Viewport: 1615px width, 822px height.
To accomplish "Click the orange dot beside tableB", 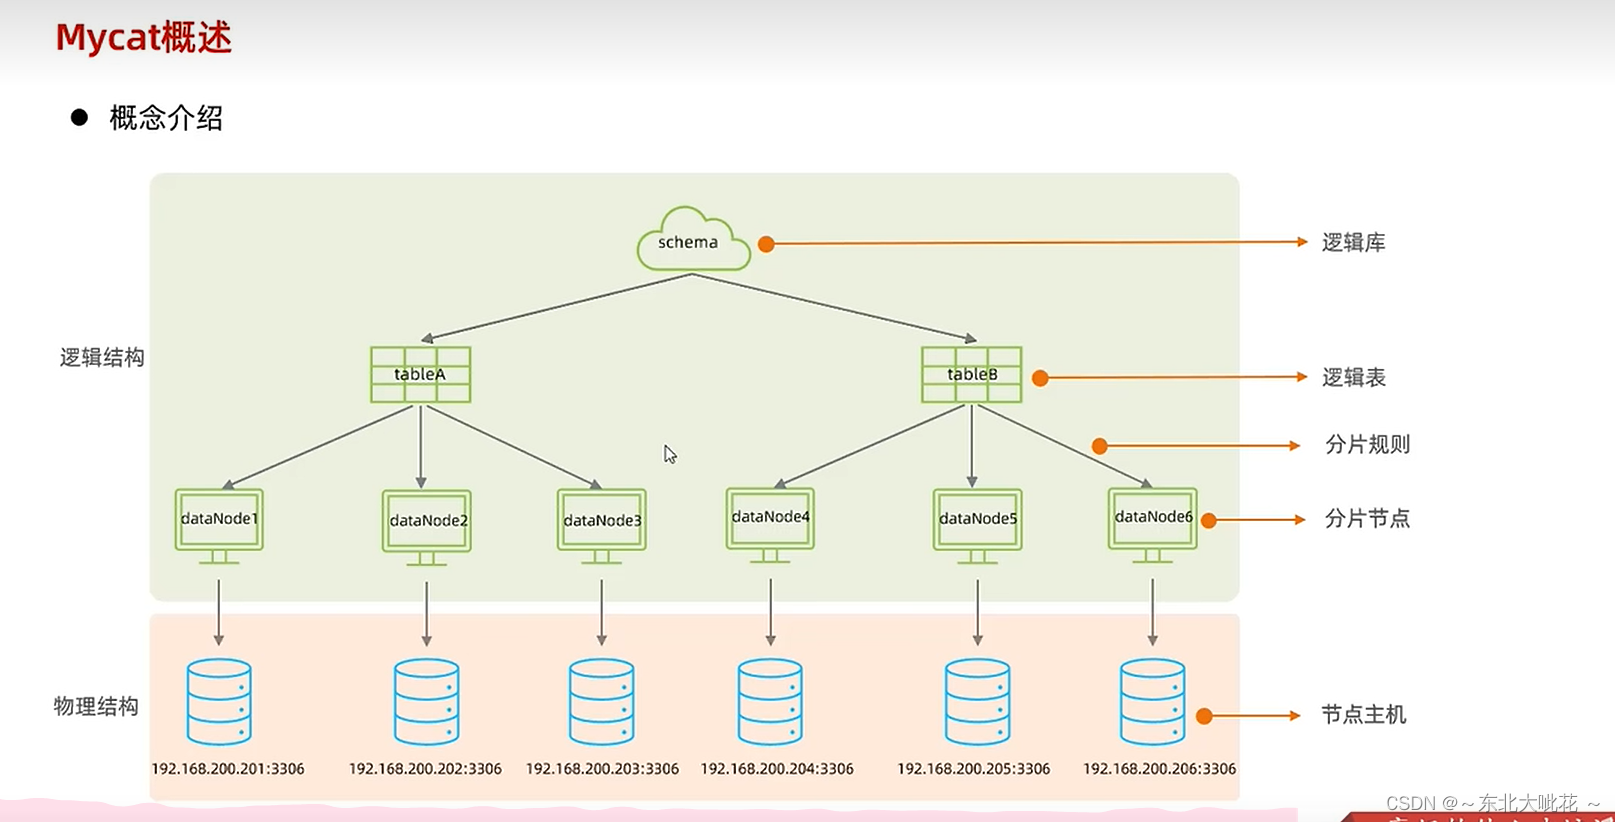I will (x=1040, y=378).
